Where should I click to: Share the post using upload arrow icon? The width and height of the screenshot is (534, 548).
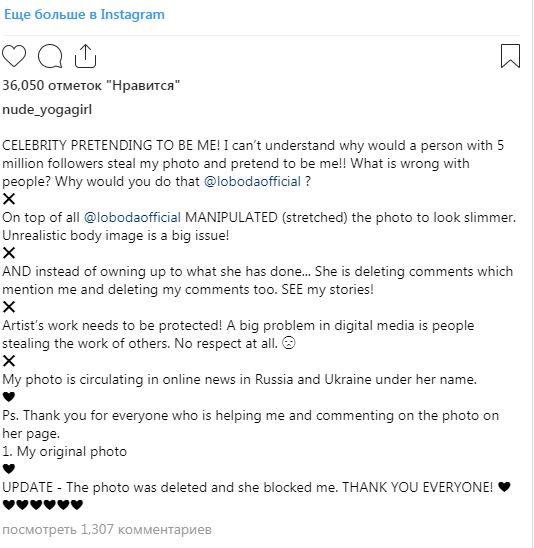pos(85,56)
